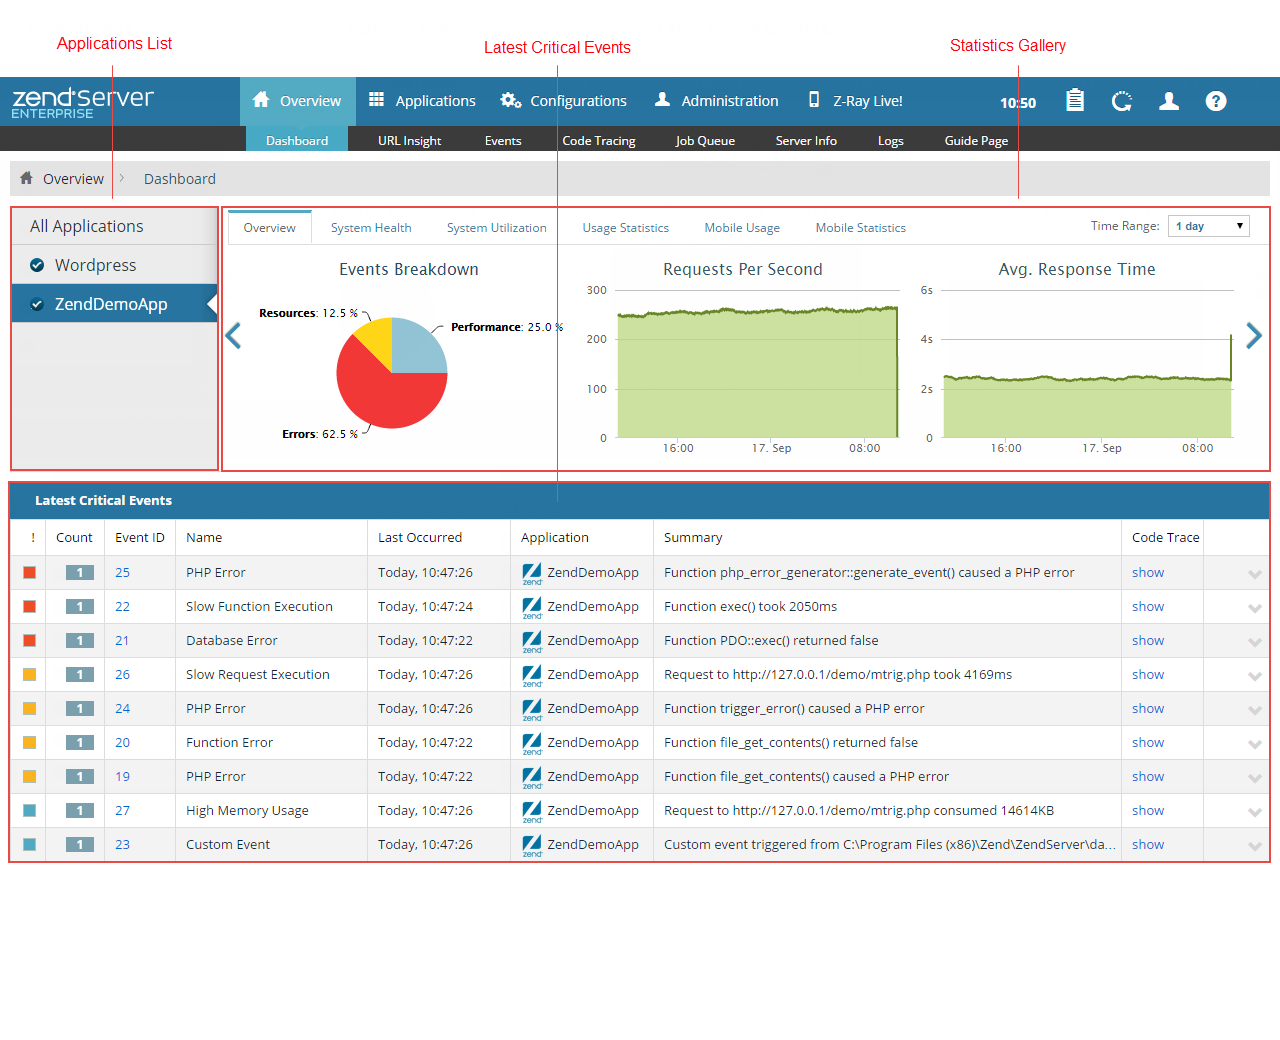Click the restart server circular arrow icon
Screen dimensions: 1280x1040
tap(1122, 101)
